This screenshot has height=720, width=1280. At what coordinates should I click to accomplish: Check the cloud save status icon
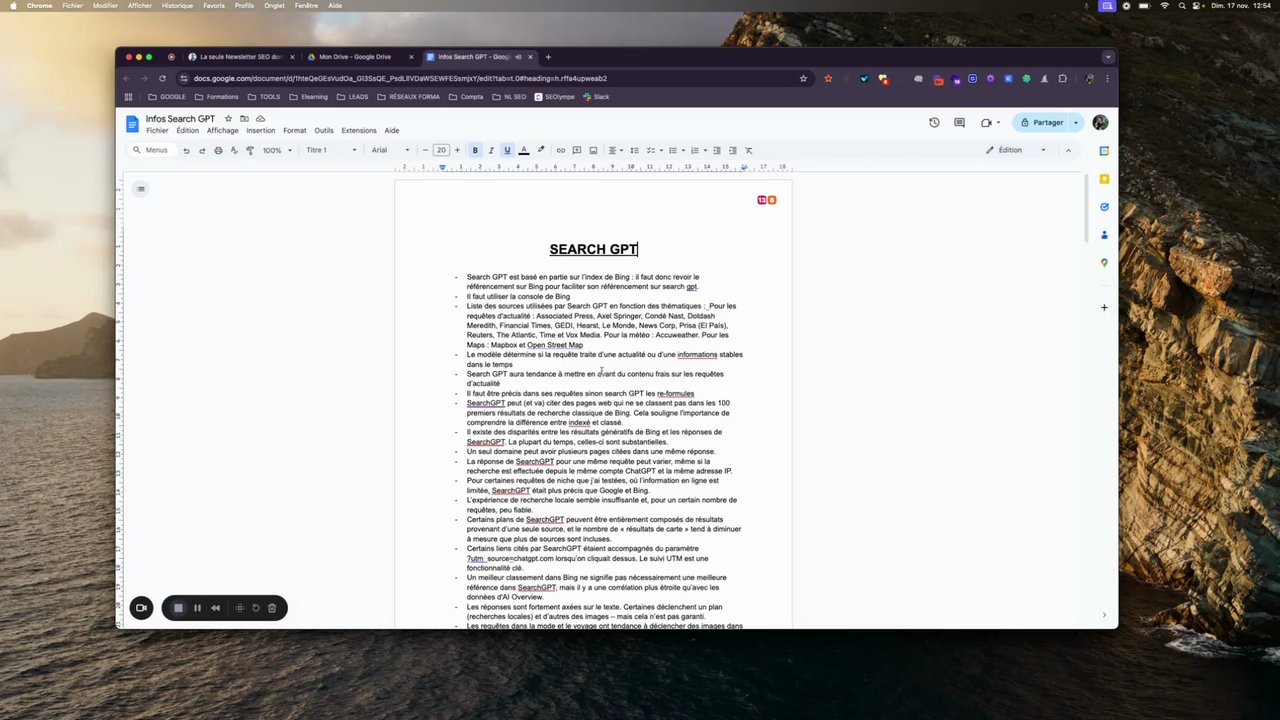tap(260, 119)
